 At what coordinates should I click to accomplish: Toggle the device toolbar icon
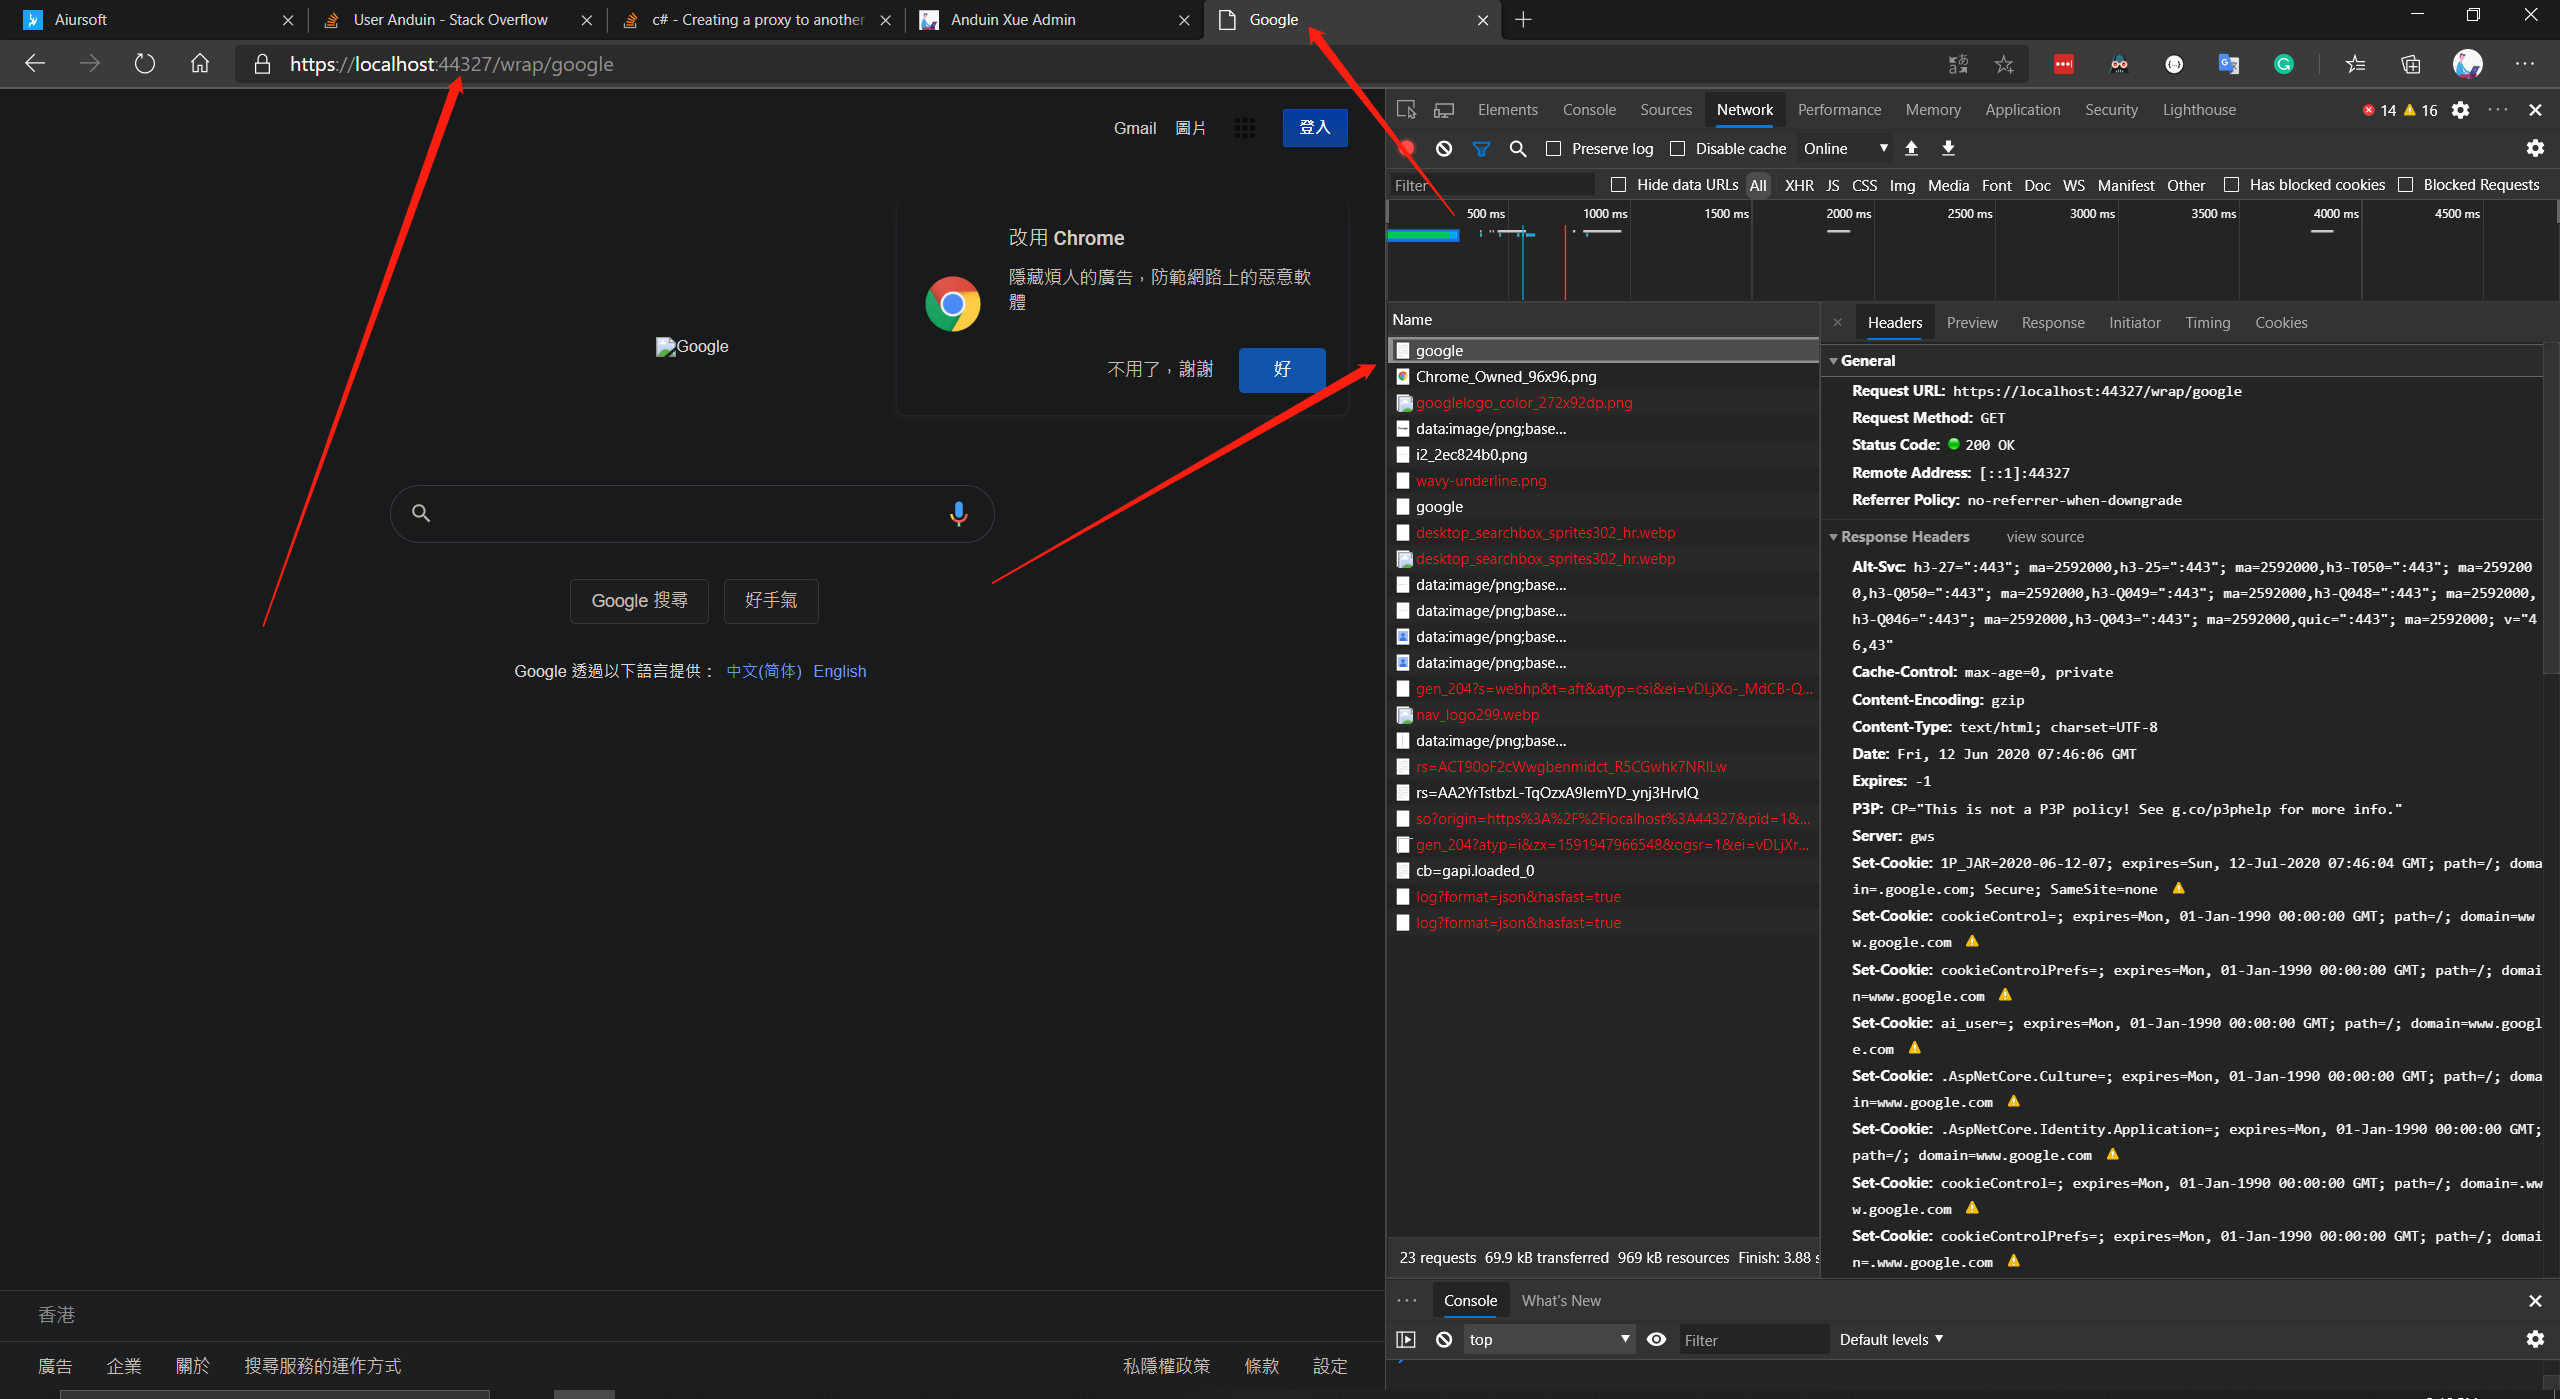(1444, 109)
